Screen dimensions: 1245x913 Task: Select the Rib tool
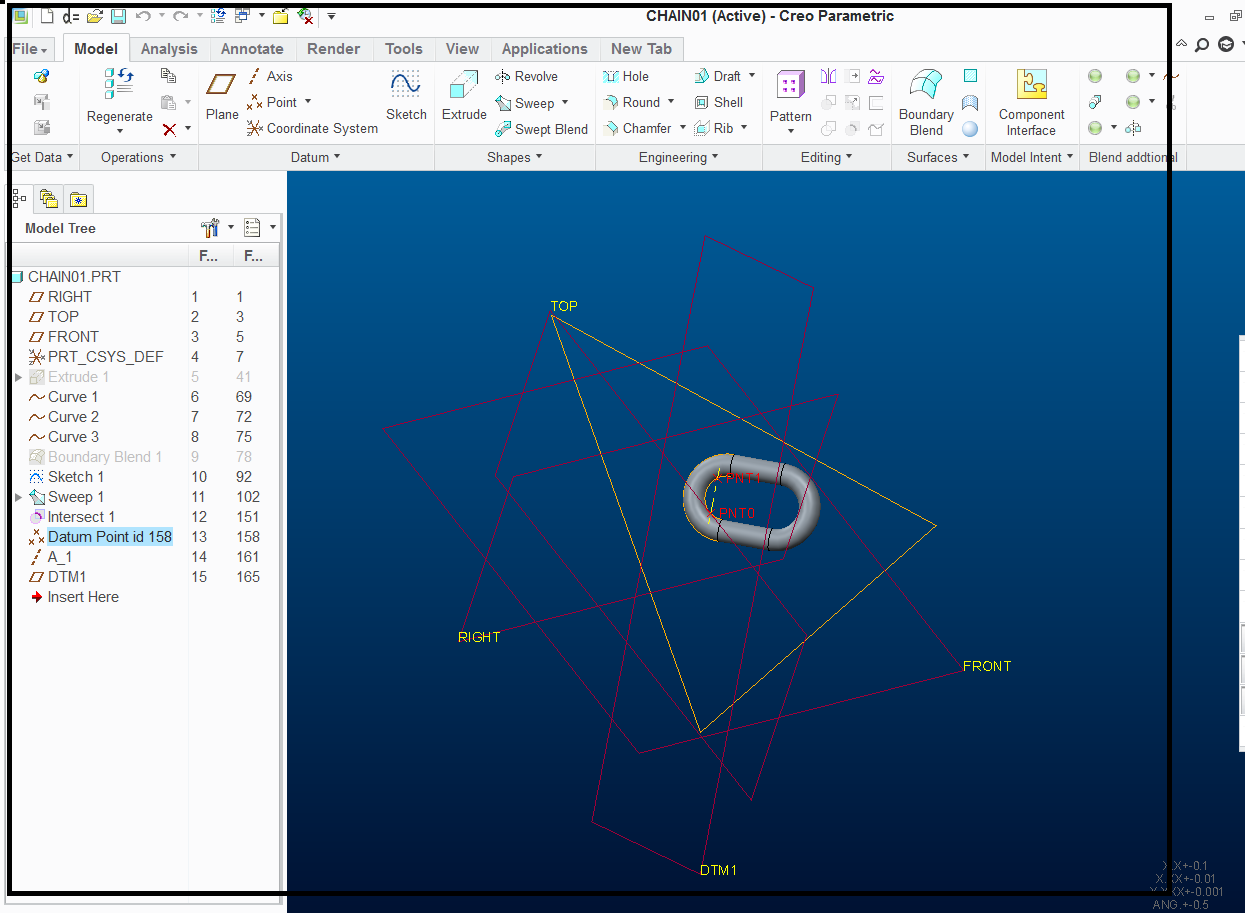click(x=714, y=128)
